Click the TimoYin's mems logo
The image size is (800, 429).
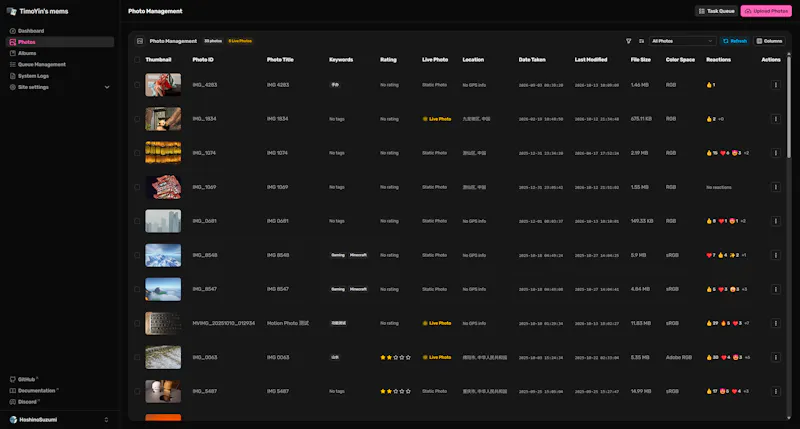(x=37, y=11)
